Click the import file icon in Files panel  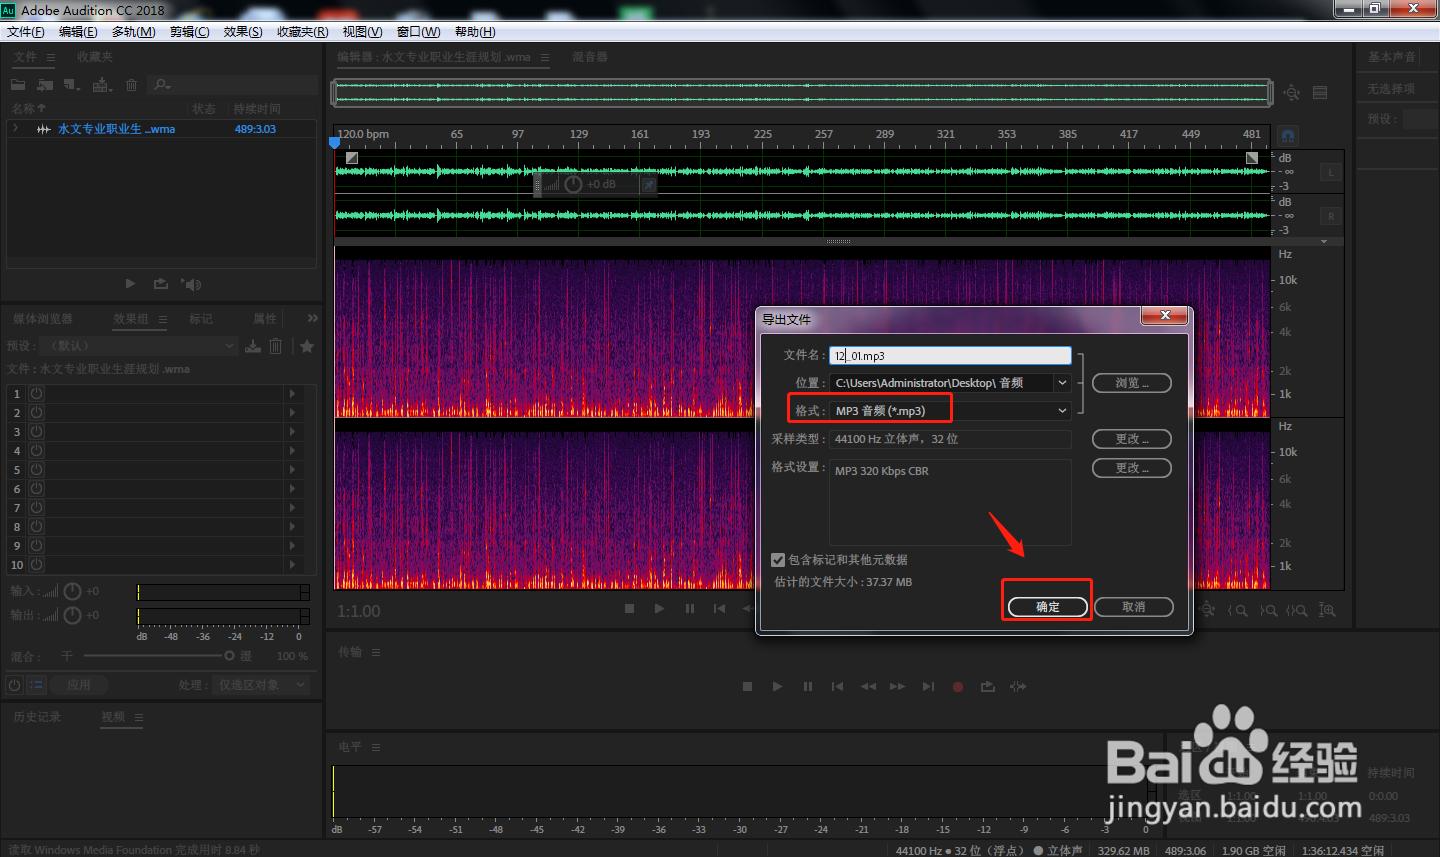45,85
